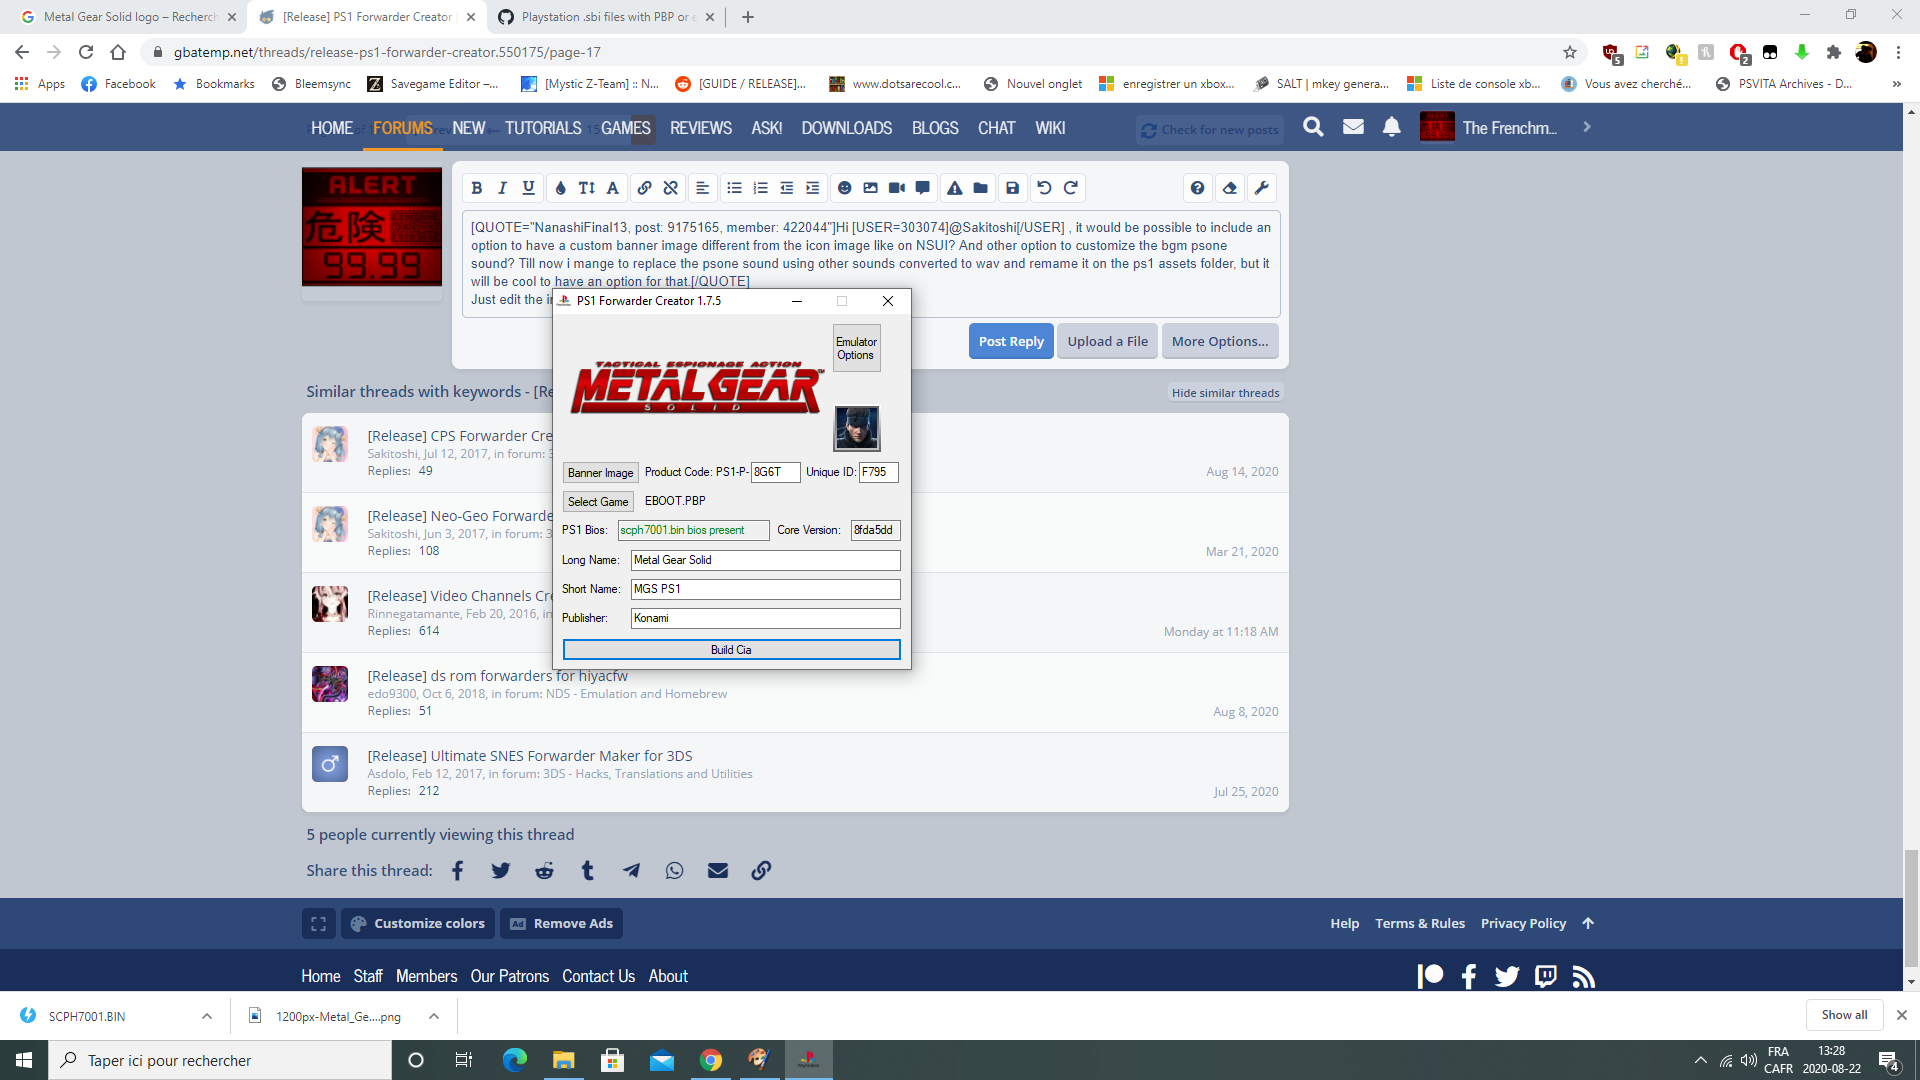This screenshot has height=1080, width=1920.
Task: Open FORUMS tab in navigation
Action: 403,128
